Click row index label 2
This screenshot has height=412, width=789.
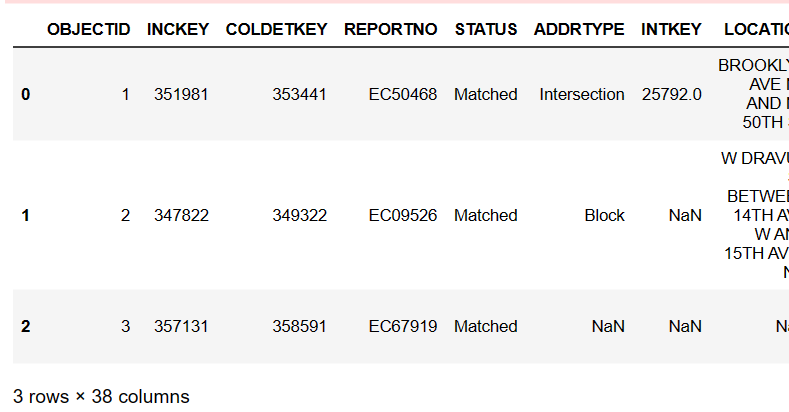tap(26, 326)
